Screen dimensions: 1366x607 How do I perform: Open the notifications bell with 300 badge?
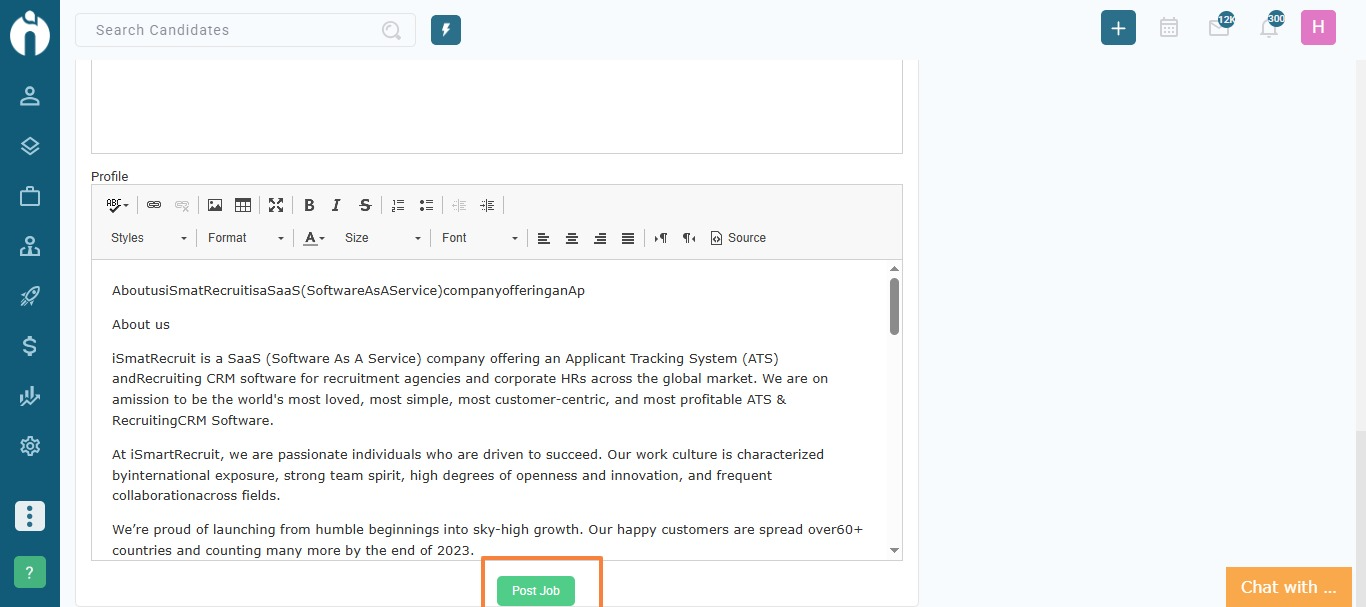click(1269, 27)
